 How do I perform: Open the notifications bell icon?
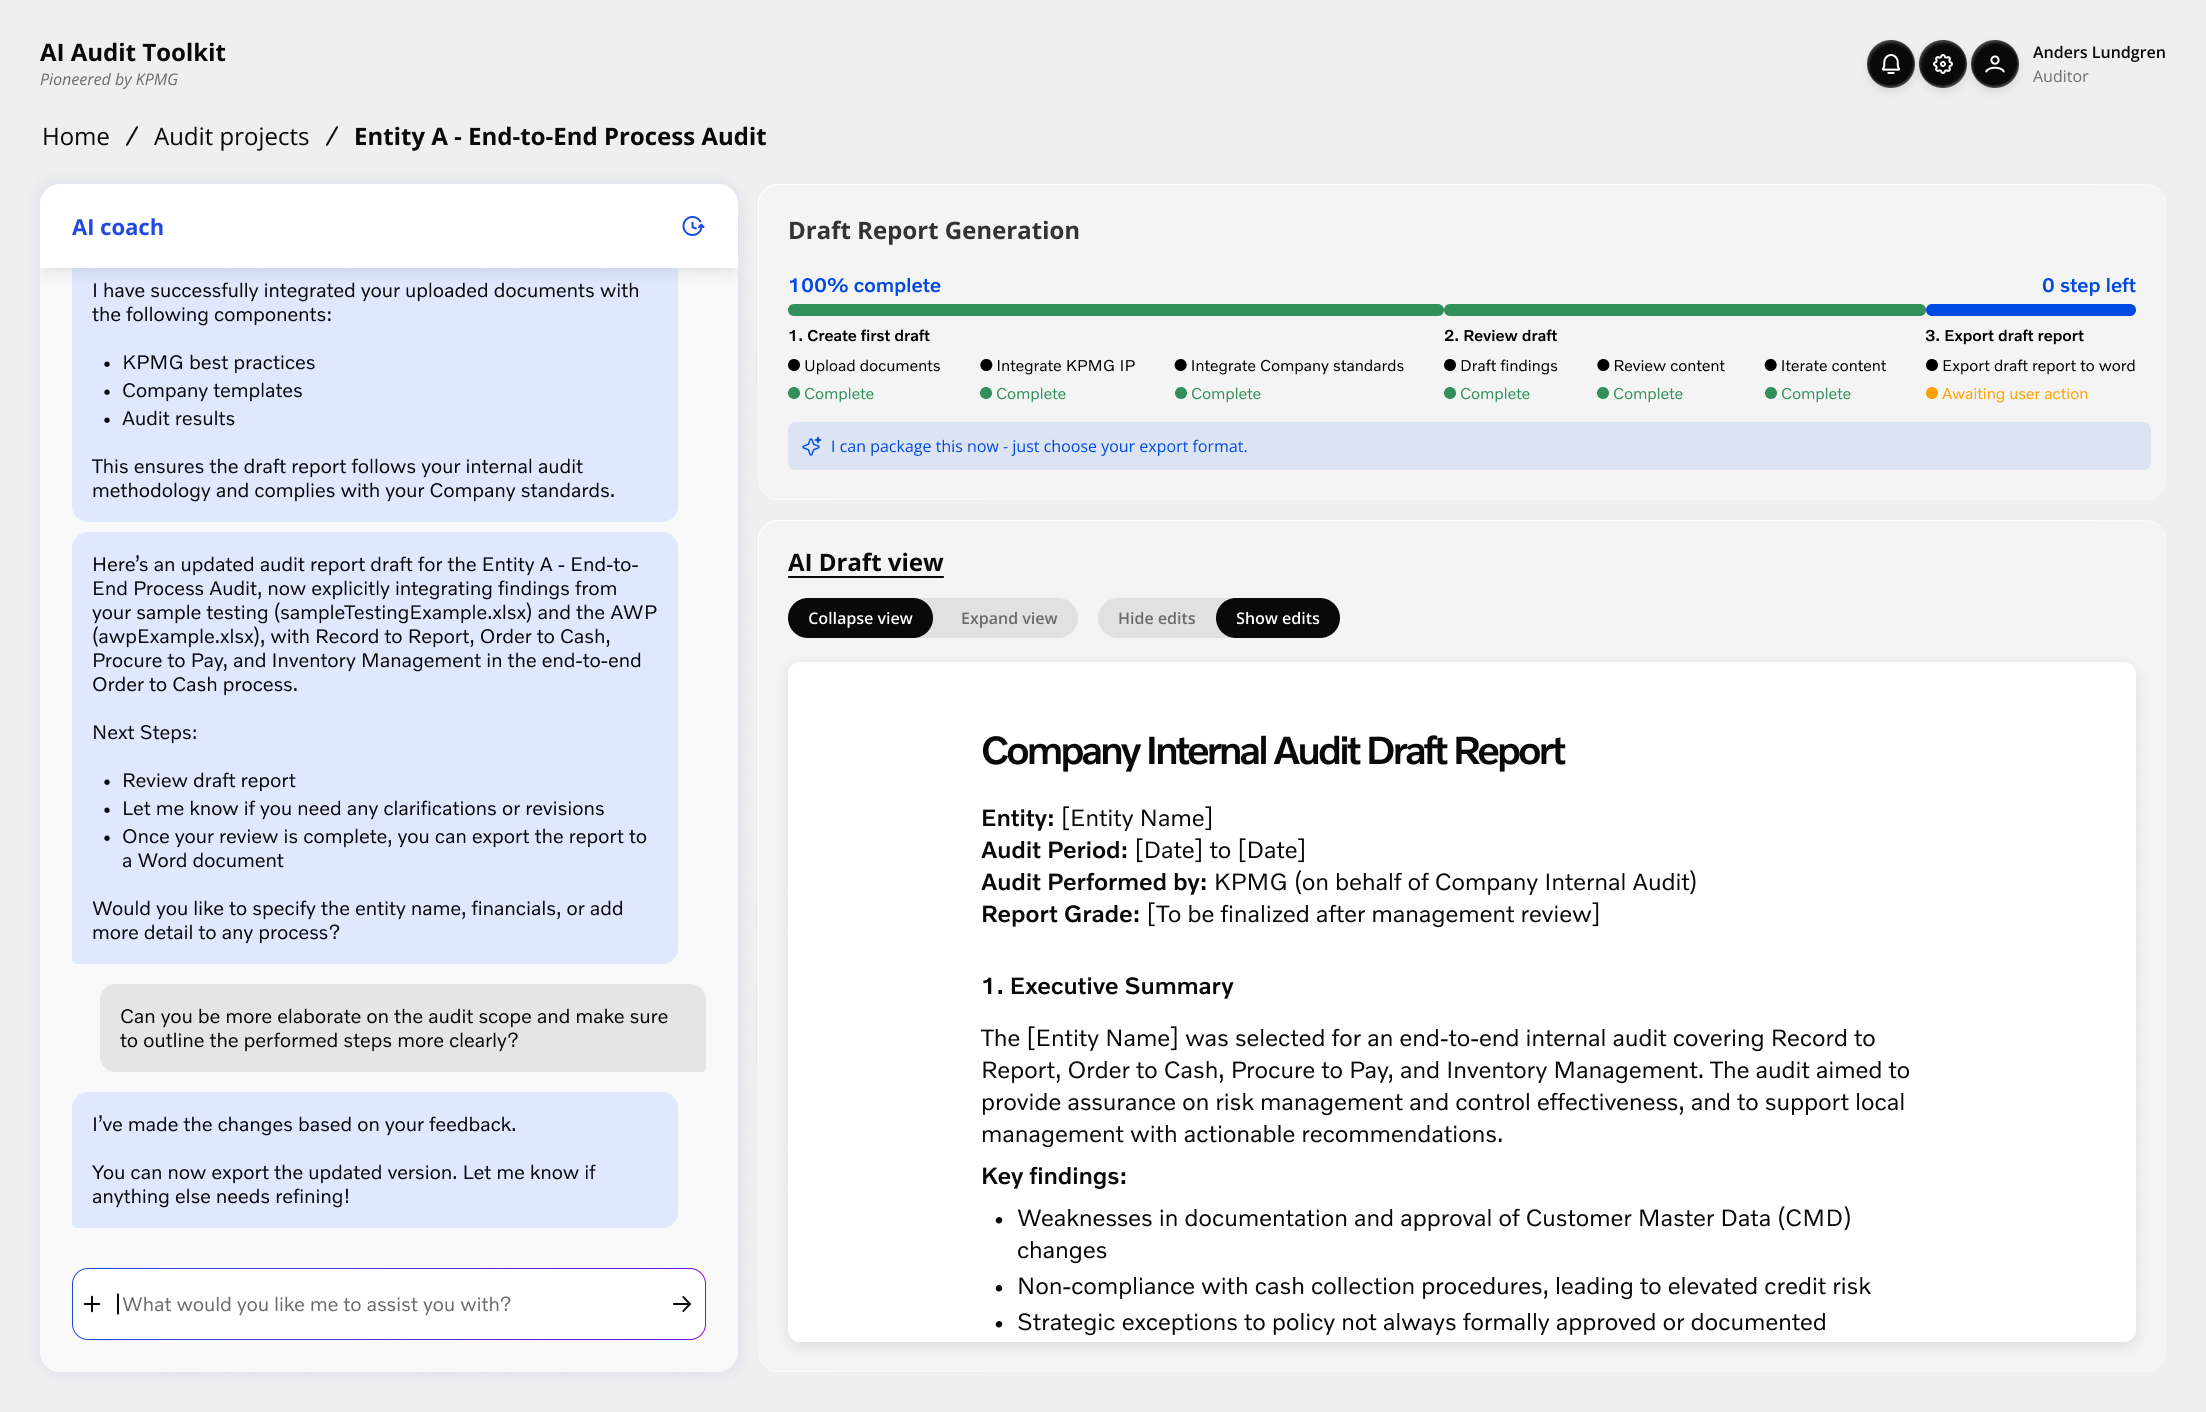pyautogui.click(x=1890, y=64)
